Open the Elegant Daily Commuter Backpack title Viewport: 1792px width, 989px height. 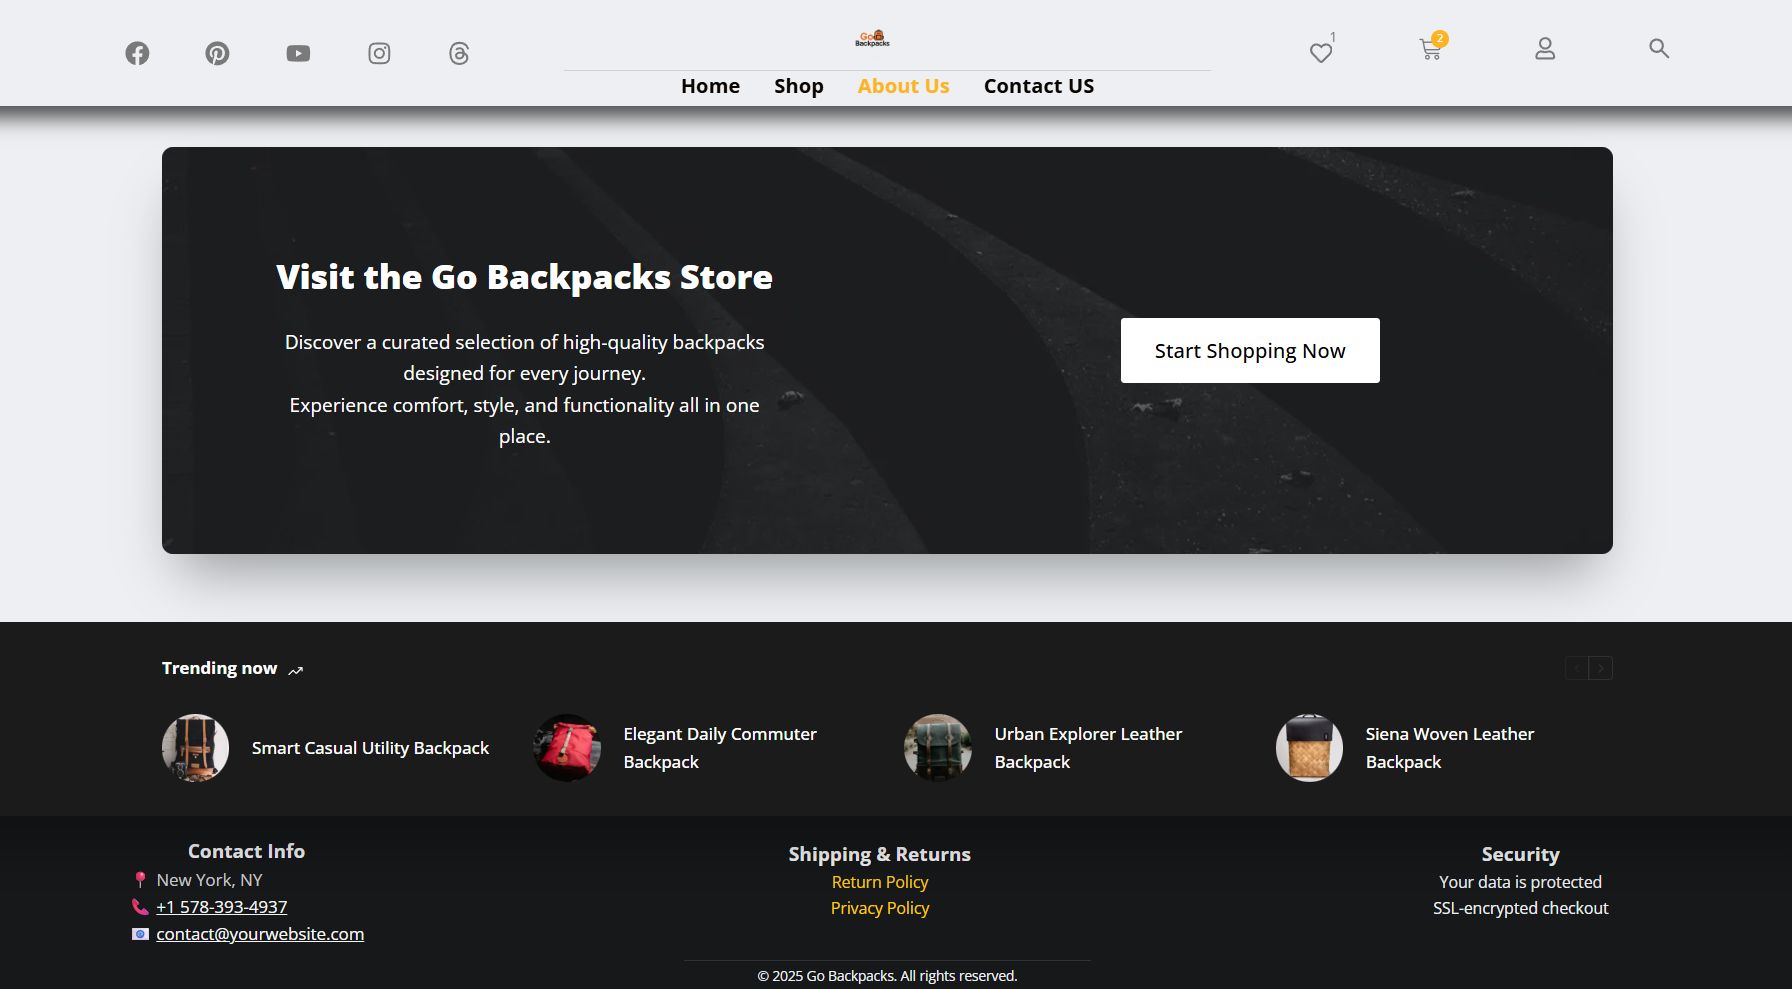click(720, 748)
